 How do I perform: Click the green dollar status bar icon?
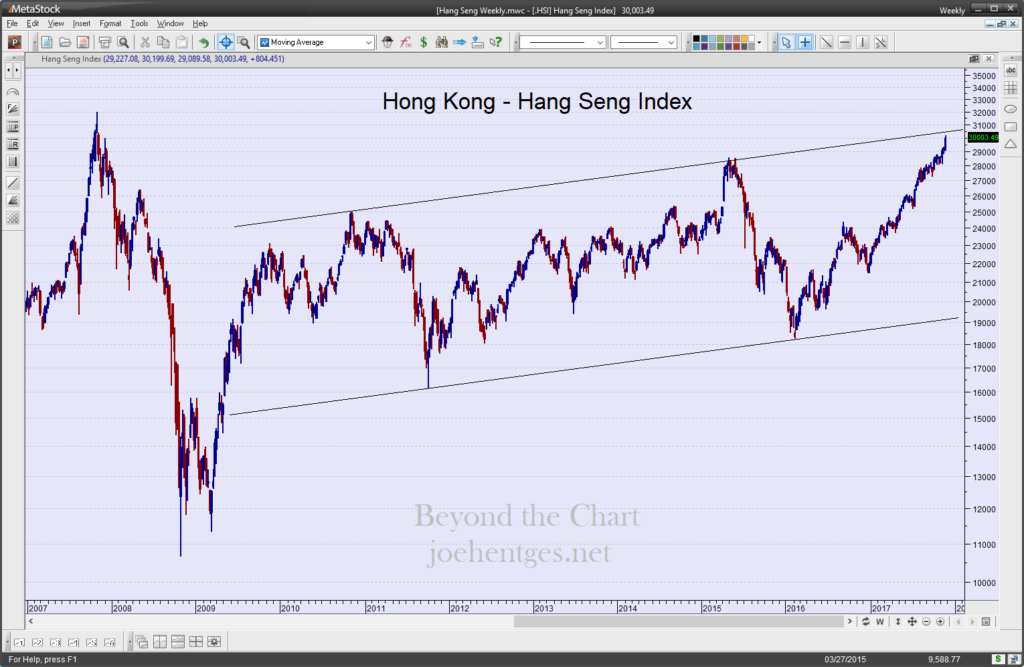998,659
